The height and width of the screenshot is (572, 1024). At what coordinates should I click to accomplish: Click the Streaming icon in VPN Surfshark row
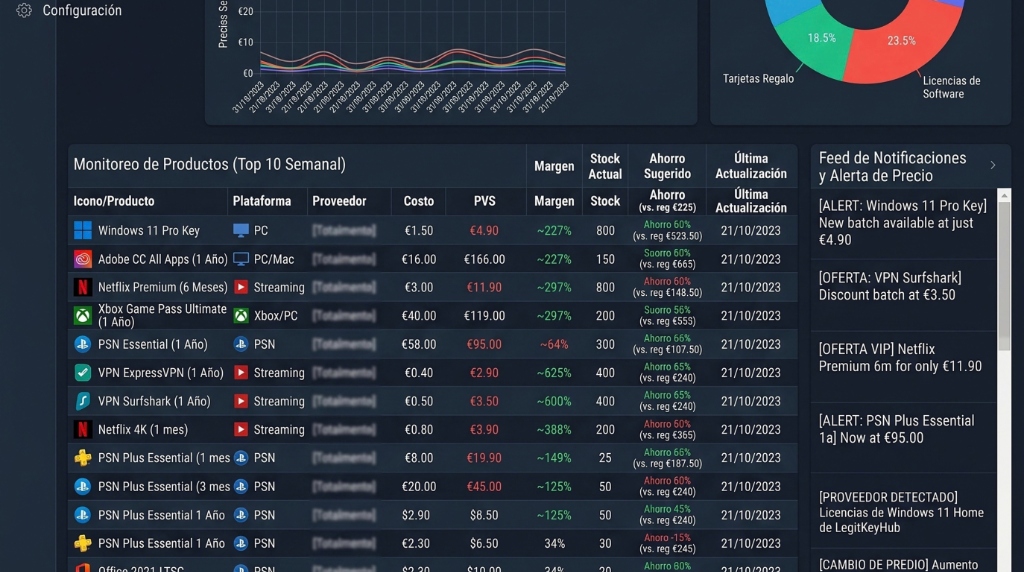click(x=241, y=401)
